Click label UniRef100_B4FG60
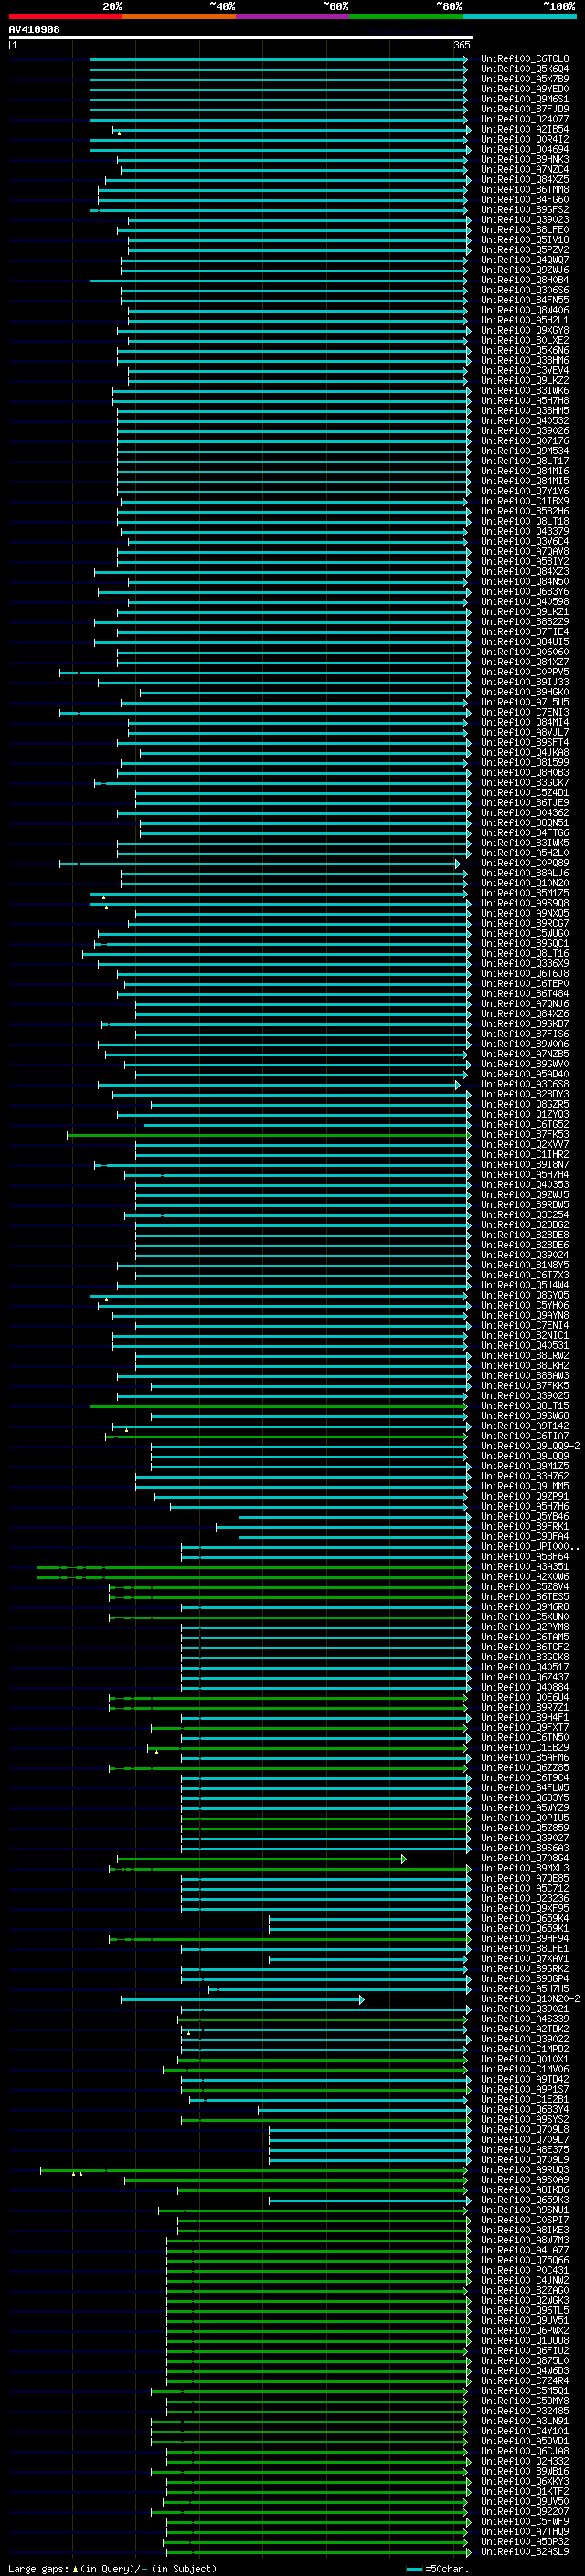The width and height of the screenshot is (585, 2576). pos(525,199)
